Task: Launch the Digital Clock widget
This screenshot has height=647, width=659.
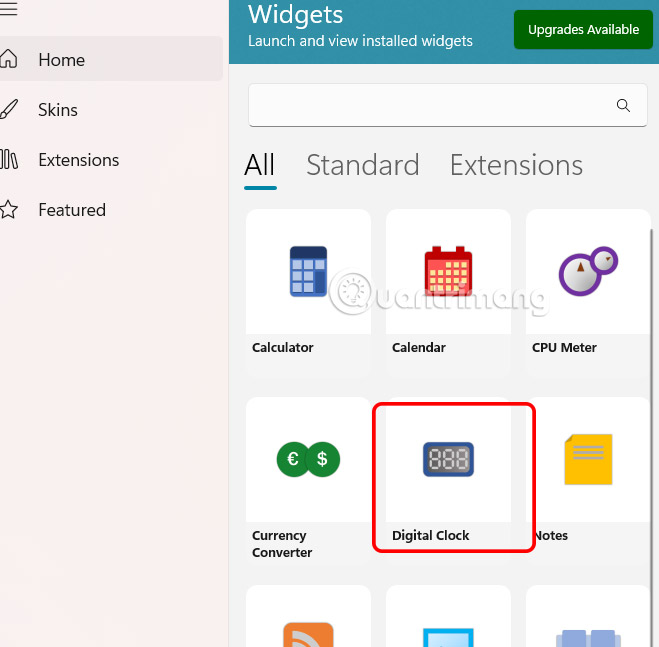Action: tap(448, 460)
